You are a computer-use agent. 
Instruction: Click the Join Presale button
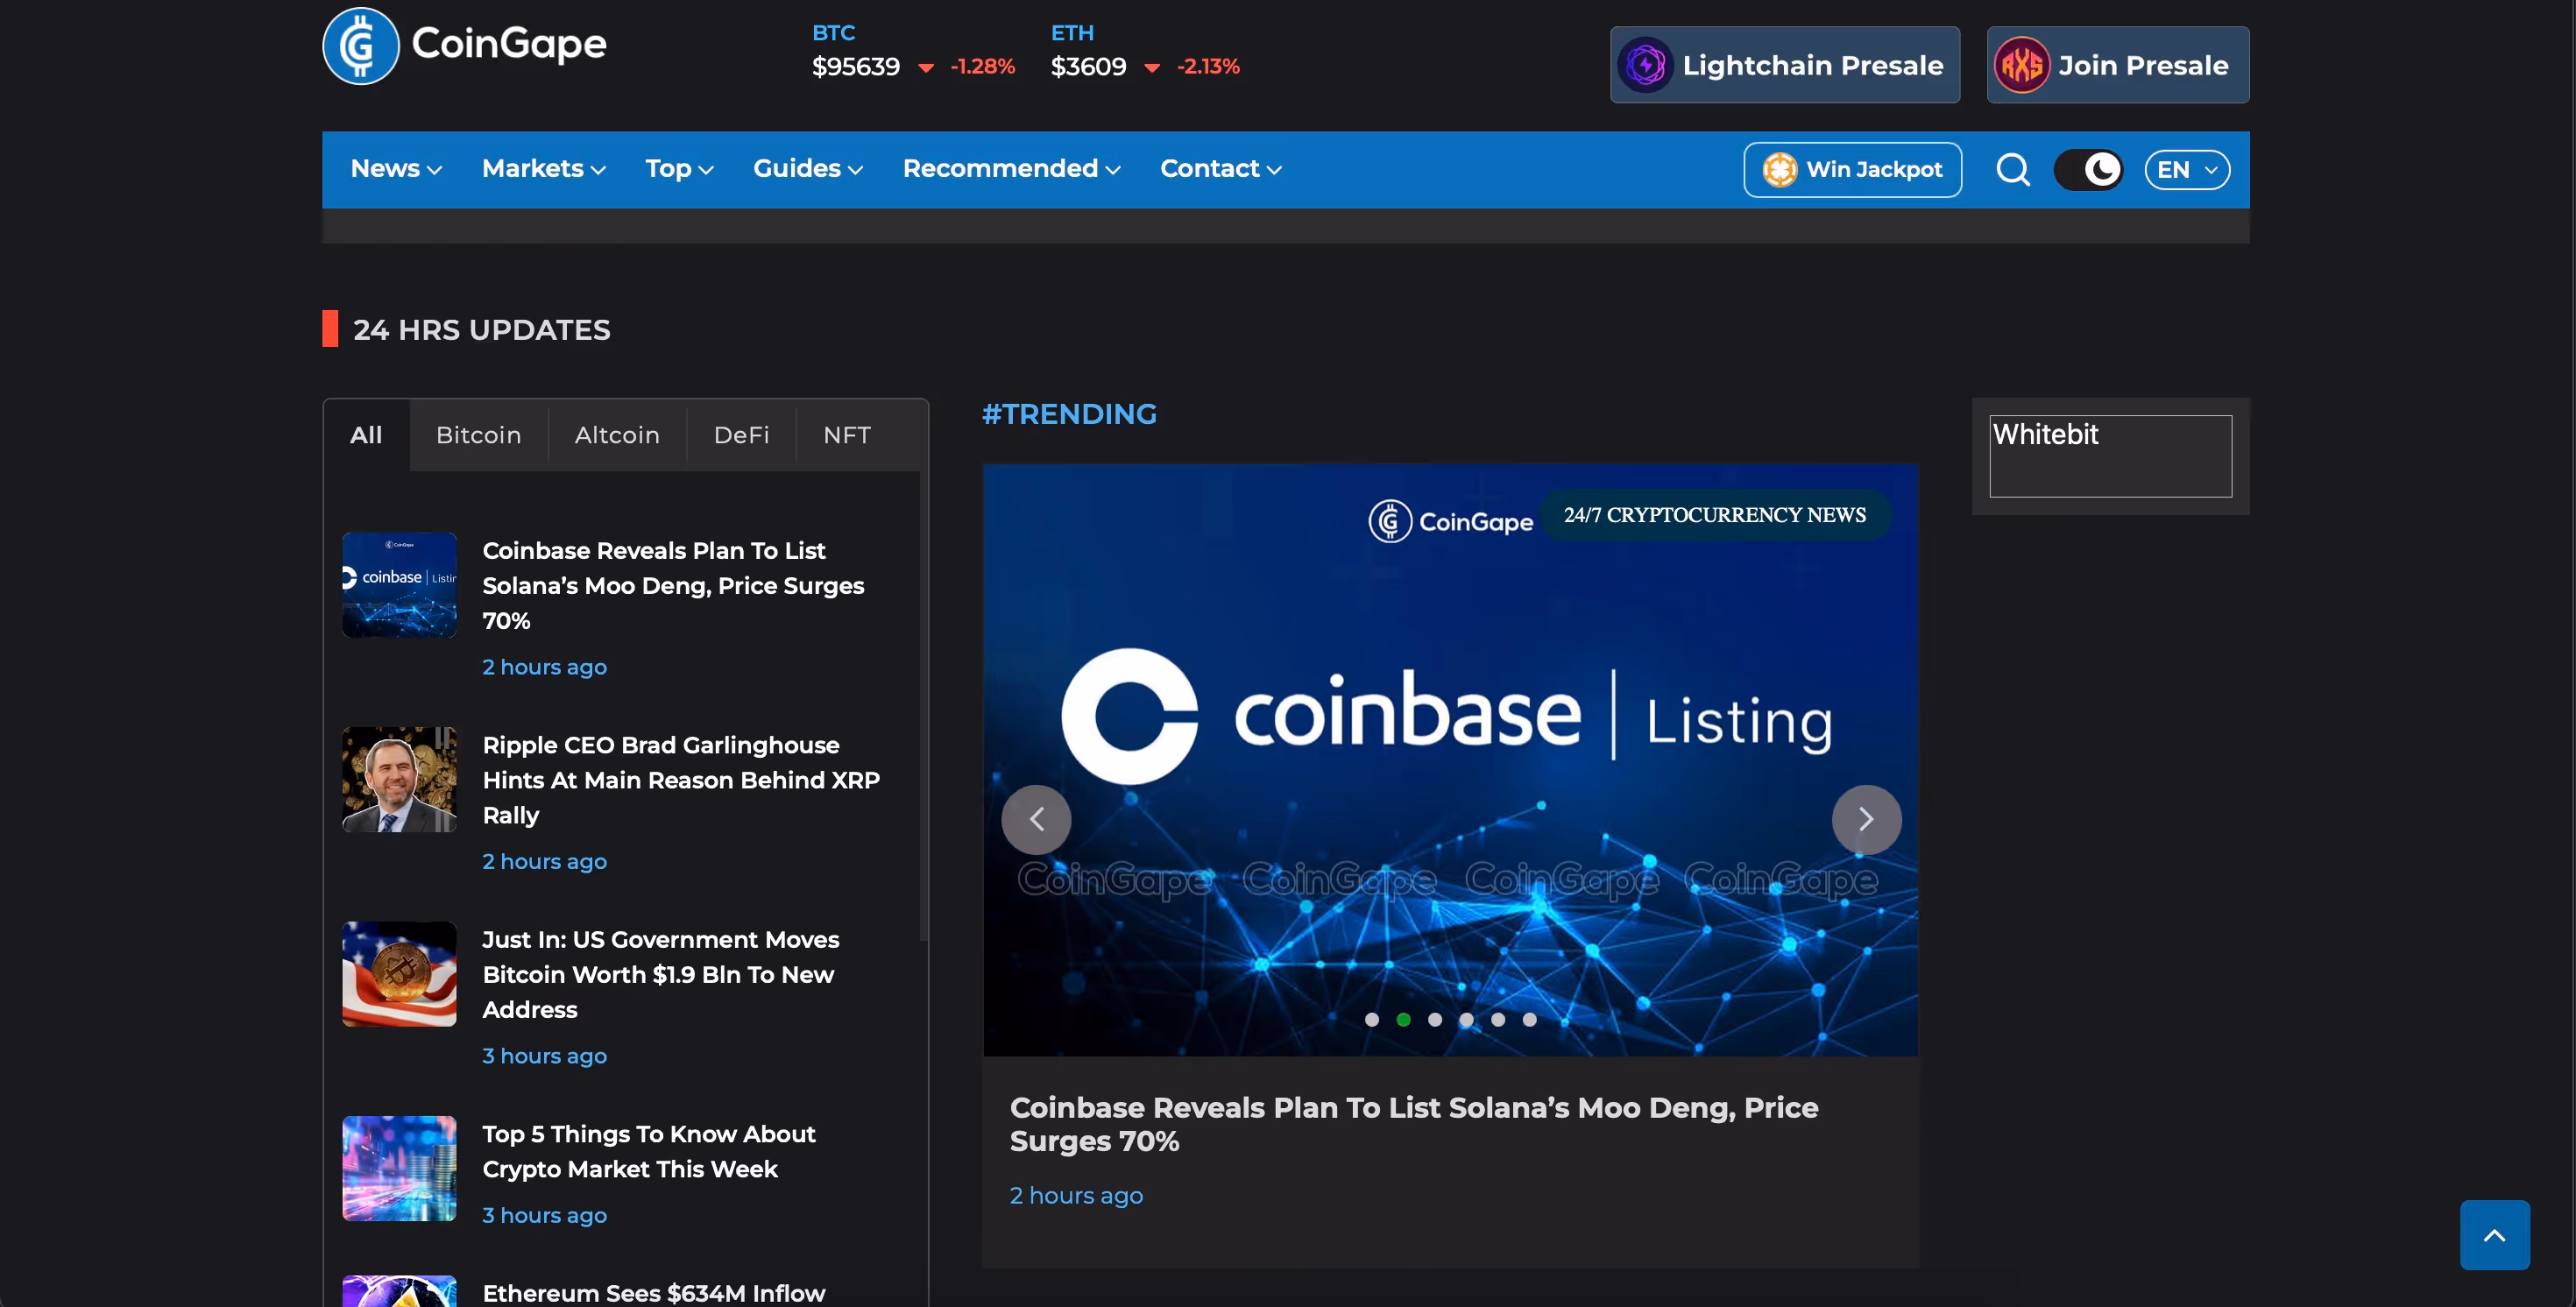(x=2117, y=65)
